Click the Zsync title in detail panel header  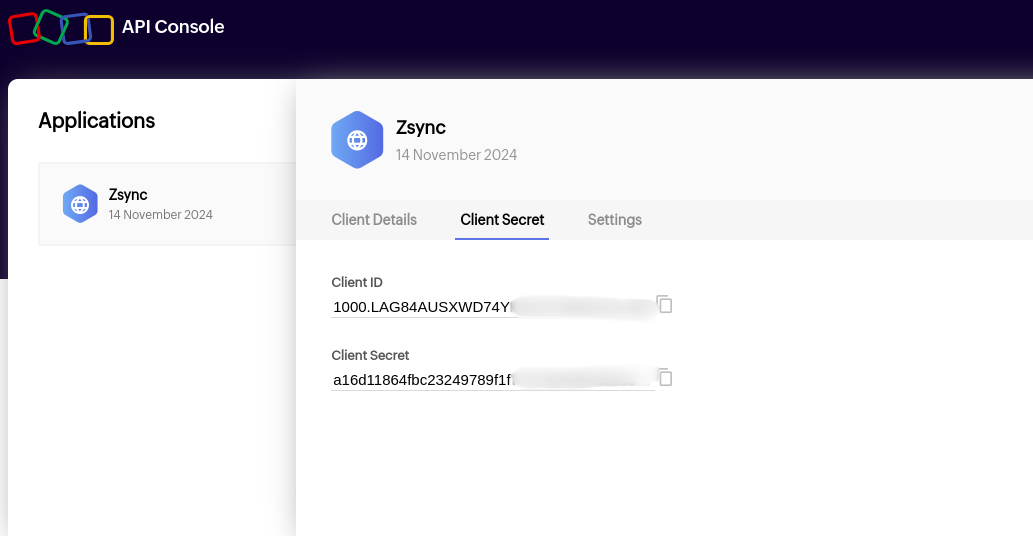pyautogui.click(x=421, y=127)
